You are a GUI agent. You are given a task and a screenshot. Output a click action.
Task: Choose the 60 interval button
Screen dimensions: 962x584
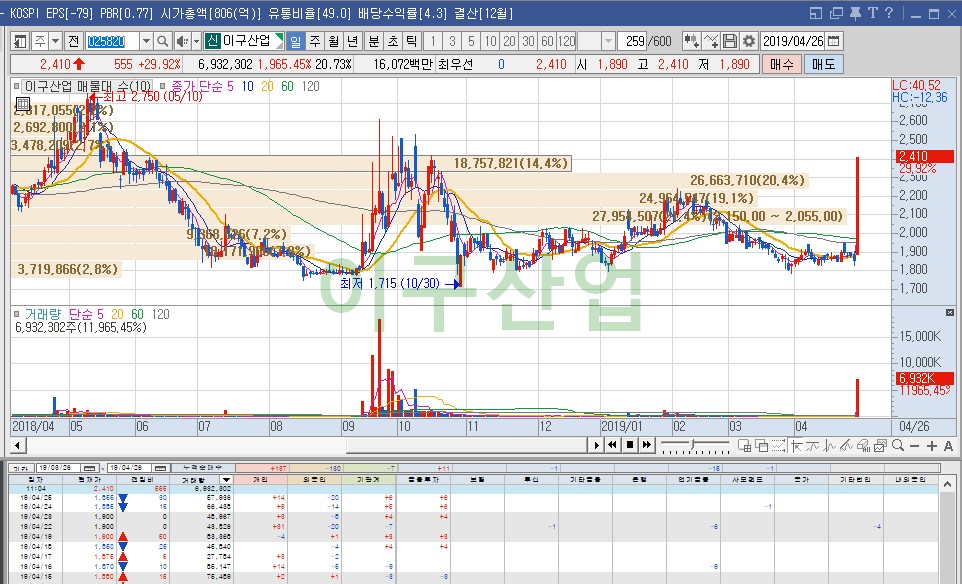pyautogui.click(x=547, y=41)
